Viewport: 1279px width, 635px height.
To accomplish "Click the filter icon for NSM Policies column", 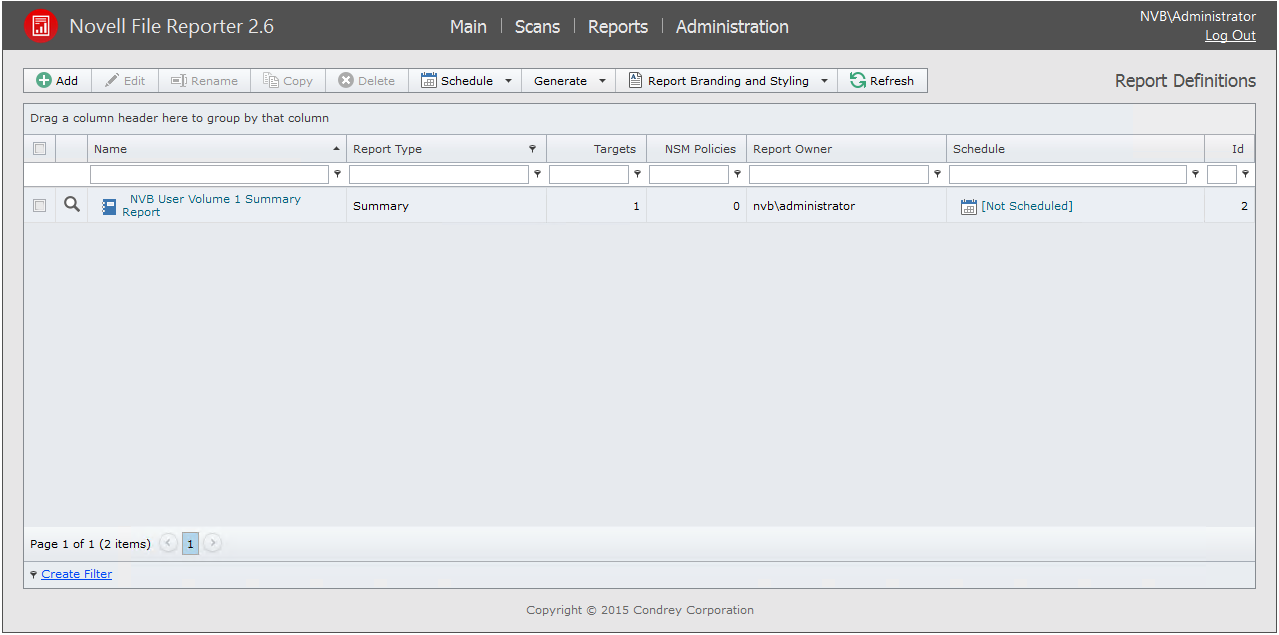I will click(x=737, y=174).
